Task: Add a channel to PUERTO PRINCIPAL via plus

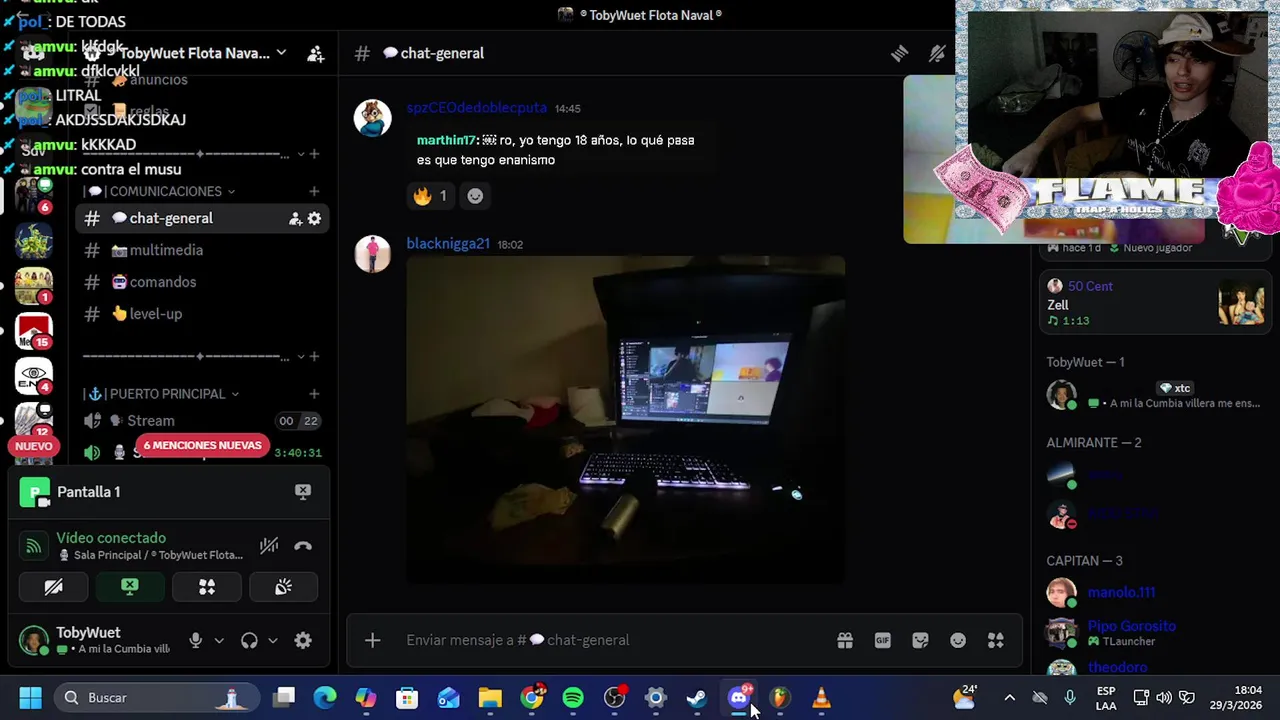Action: click(x=314, y=394)
